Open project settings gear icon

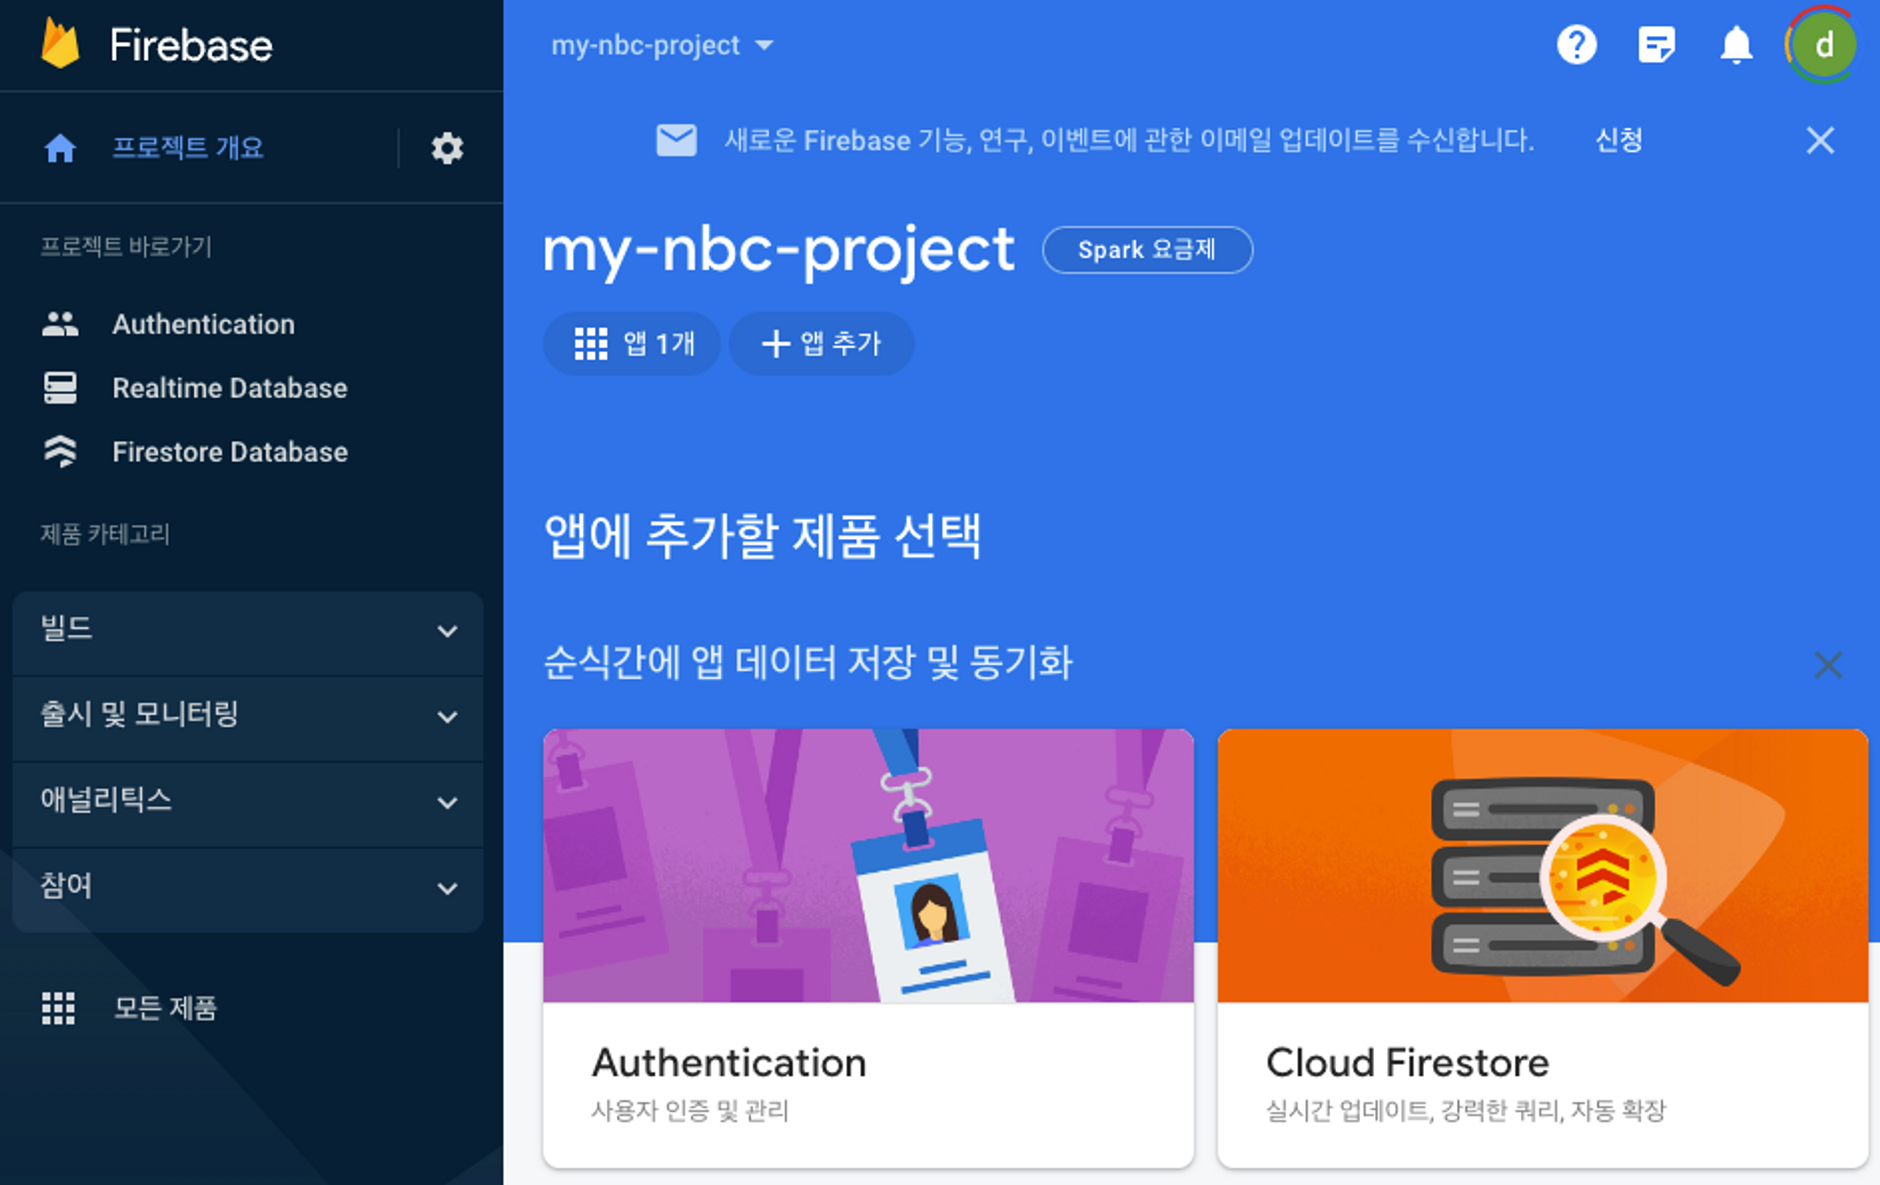point(447,148)
